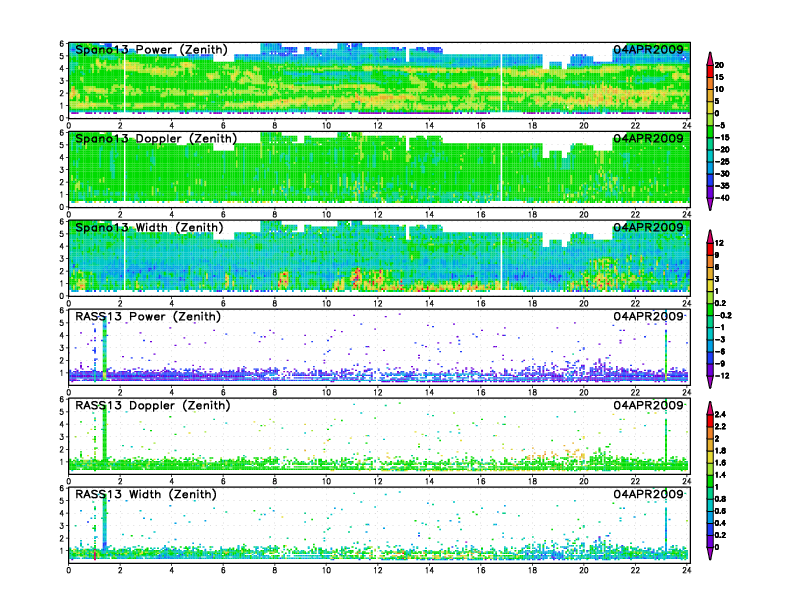Image resolution: width=792 pixels, height=612 pixels.
Task: Click the orange segment of the top colorbar
Action: tap(710, 83)
